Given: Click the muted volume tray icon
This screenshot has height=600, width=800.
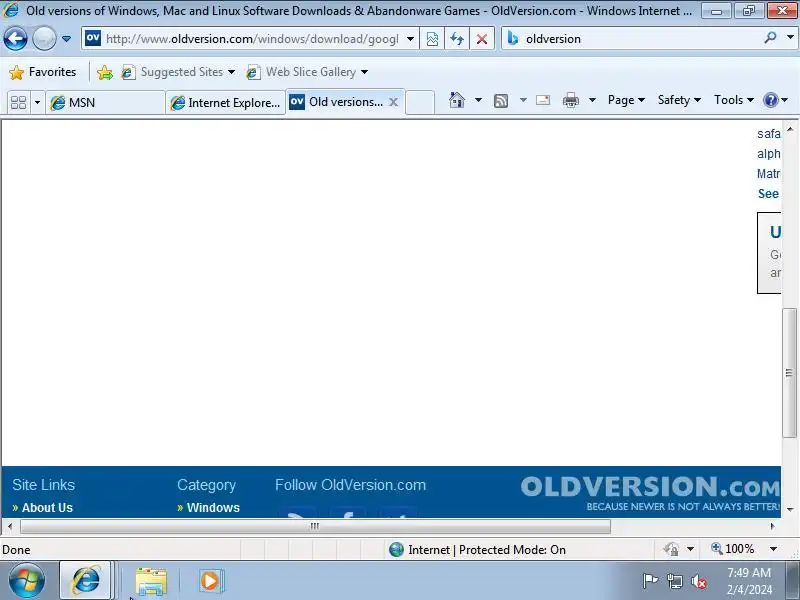Looking at the screenshot, I should coord(698,581).
